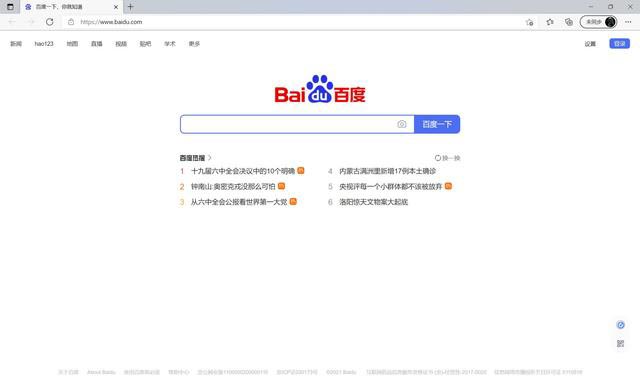Screen dimensions: 640x380
Task: Open the 学术 navigation link
Action: coord(170,44)
